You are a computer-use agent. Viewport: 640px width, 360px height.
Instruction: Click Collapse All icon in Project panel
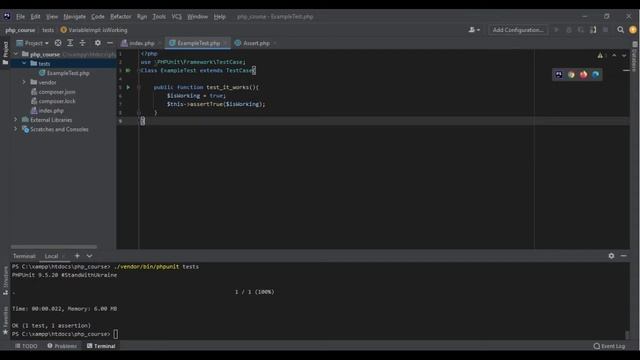(82, 43)
